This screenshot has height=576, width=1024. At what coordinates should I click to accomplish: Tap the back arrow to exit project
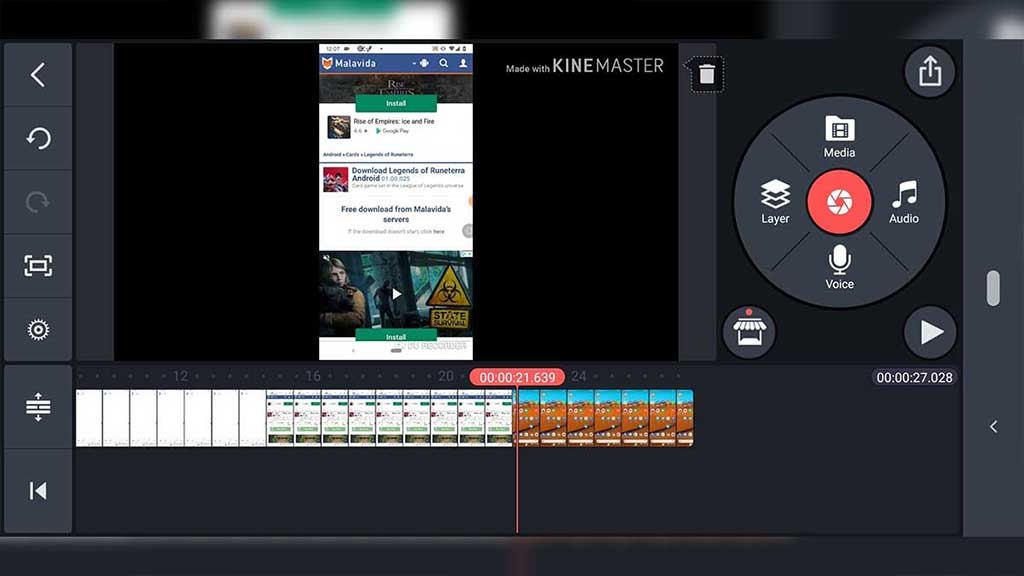[38, 75]
